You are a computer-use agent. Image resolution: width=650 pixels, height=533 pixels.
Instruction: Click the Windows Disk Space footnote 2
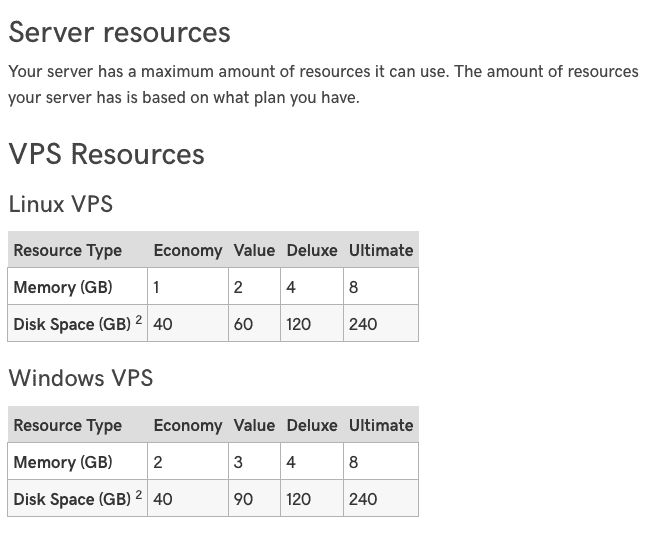[139, 494]
